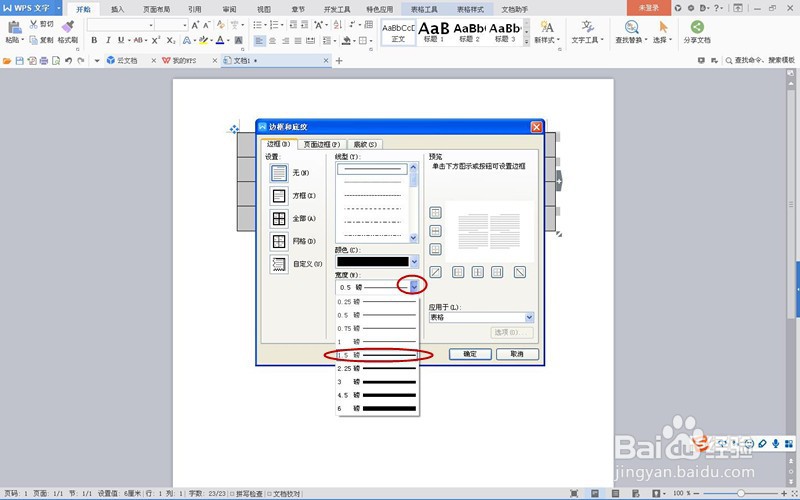Click the sort A-Z icon

(338, 24)
